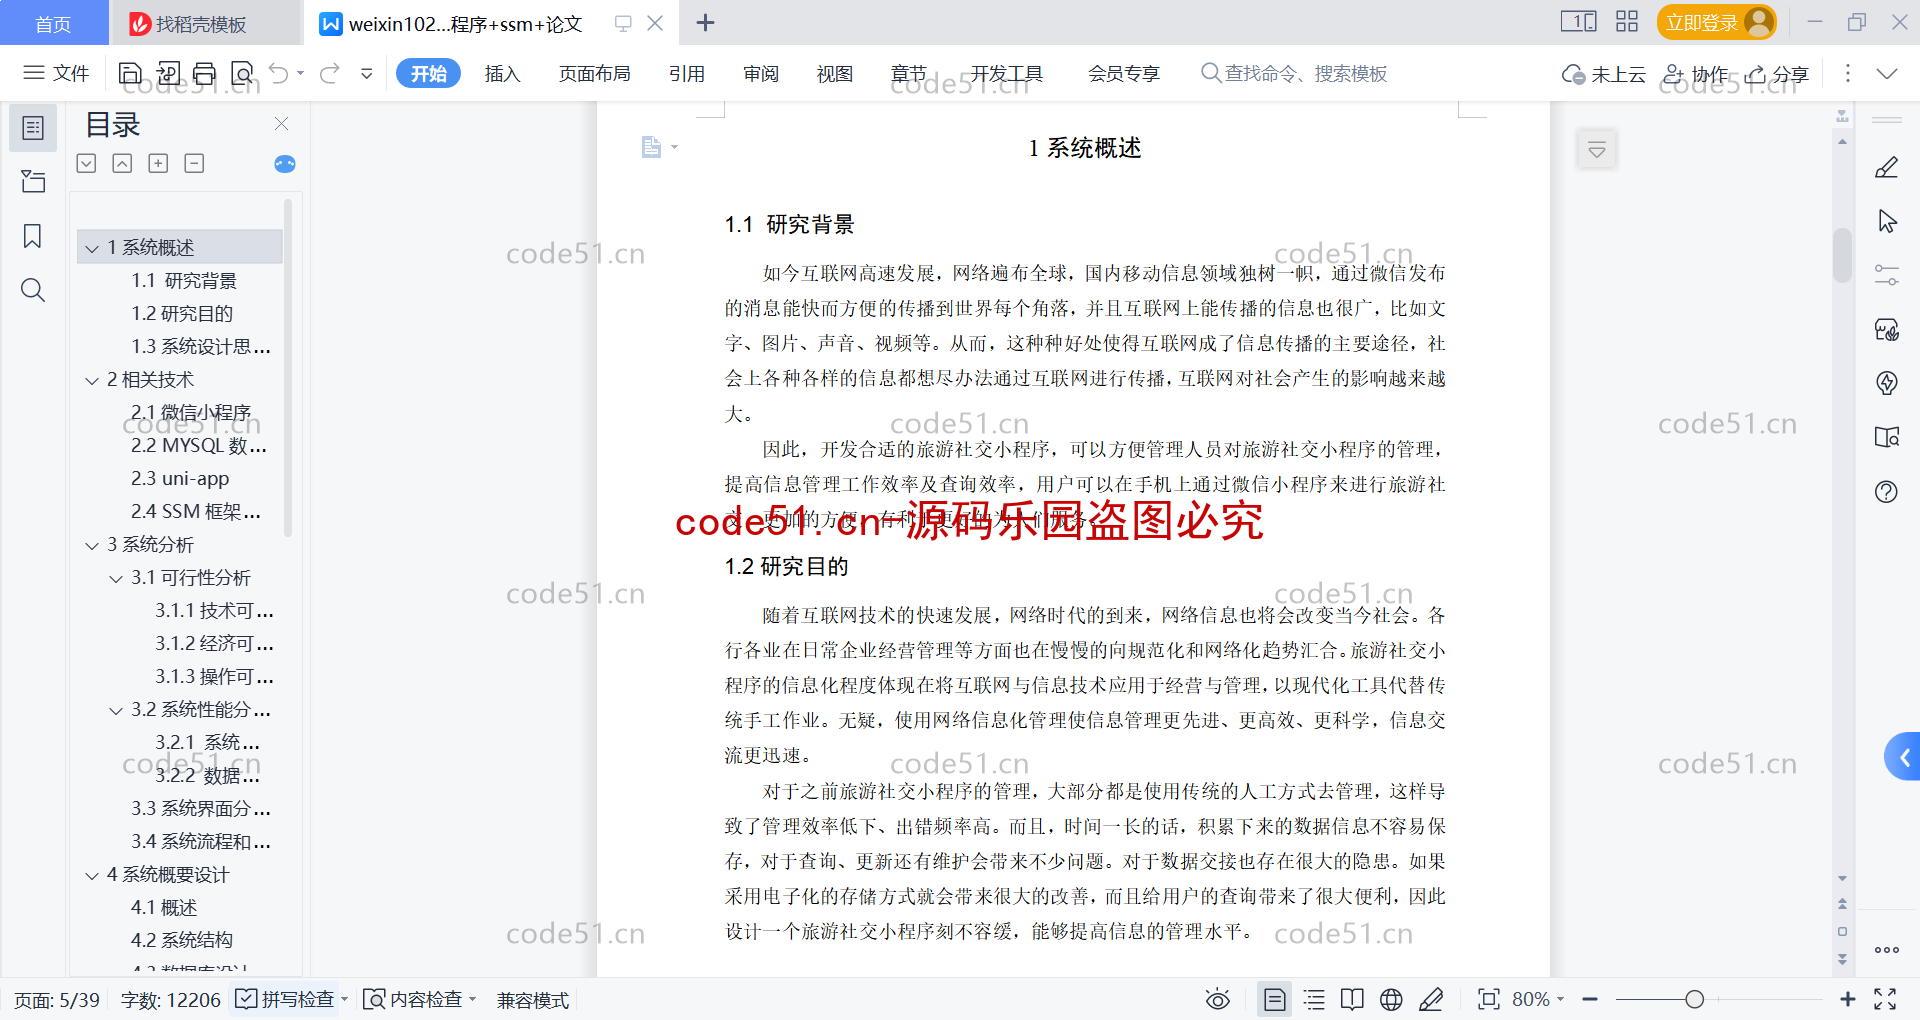This screenshot has height=1020, width=1920.
Task: Click the 分享 share button
Action: (1777, 74)
